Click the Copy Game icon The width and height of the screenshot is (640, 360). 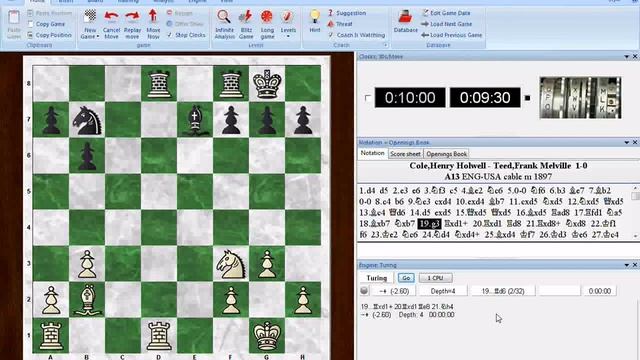point(30,24)
